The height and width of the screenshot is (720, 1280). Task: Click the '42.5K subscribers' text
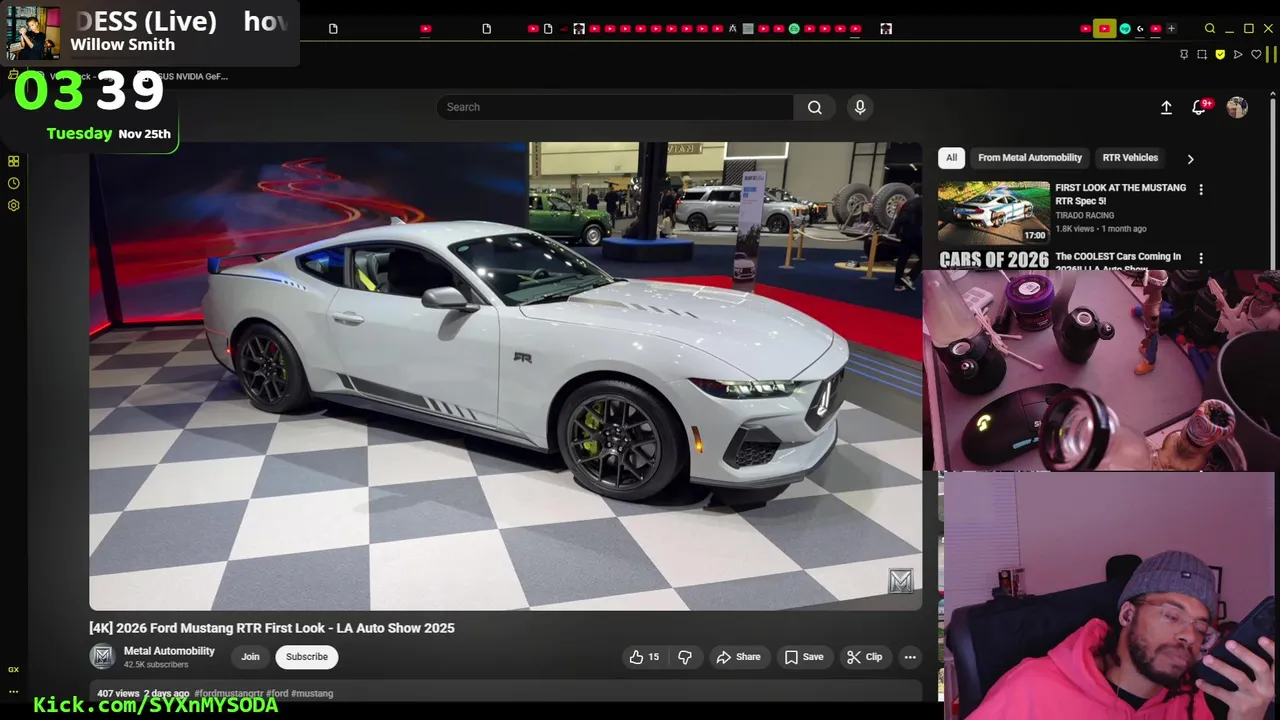(x=156, y=665)
